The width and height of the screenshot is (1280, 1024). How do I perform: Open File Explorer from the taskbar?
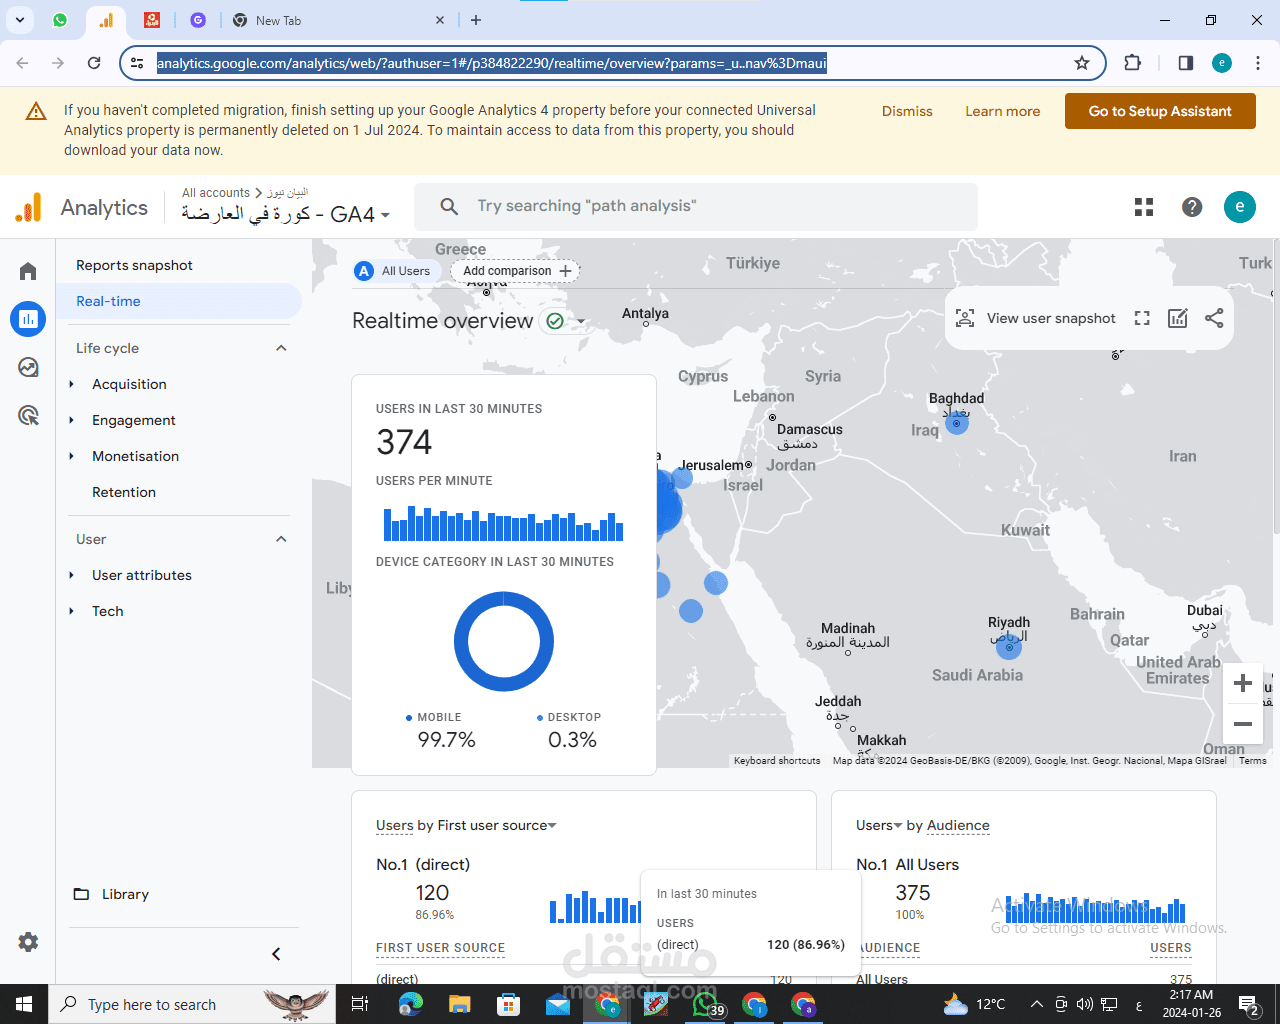(x=460, y=1004)
